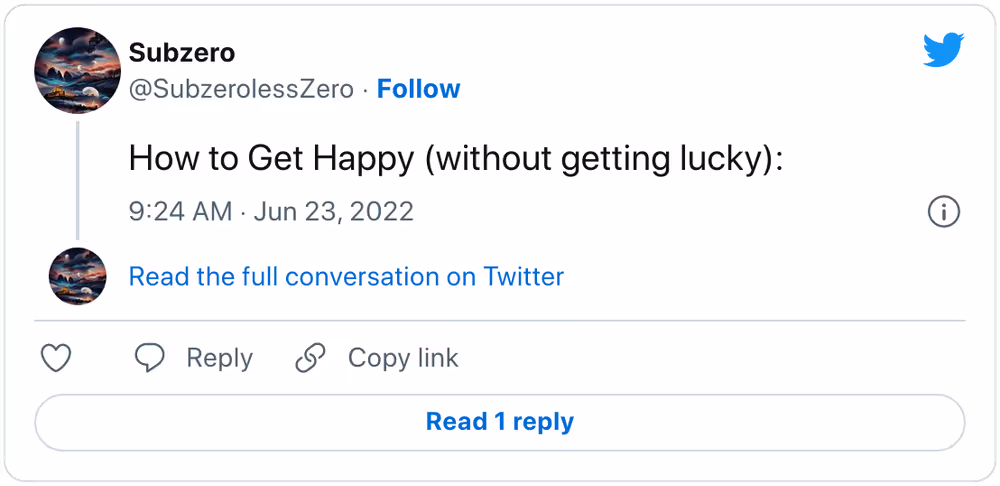This screenshot has height=486, width=1000.
Task: Click the Reply text label
Action: tap(219, 358)
